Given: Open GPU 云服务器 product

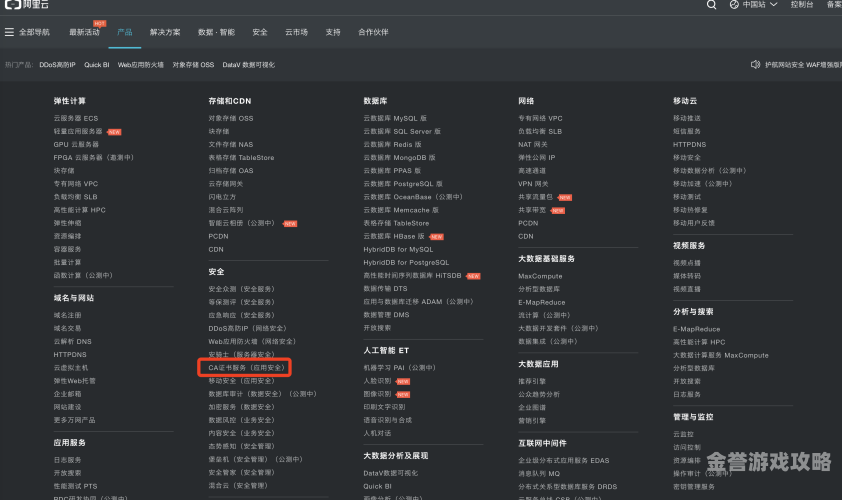Looking at the screenshot, I should tap(76, 144).
